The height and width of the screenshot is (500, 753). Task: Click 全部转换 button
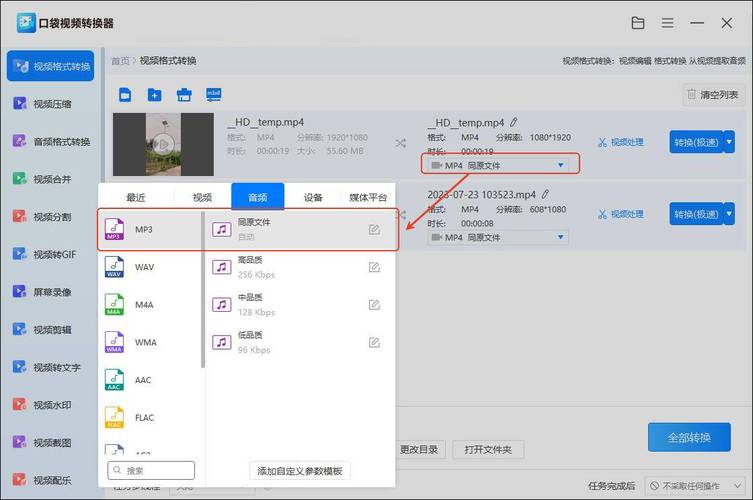689,437
